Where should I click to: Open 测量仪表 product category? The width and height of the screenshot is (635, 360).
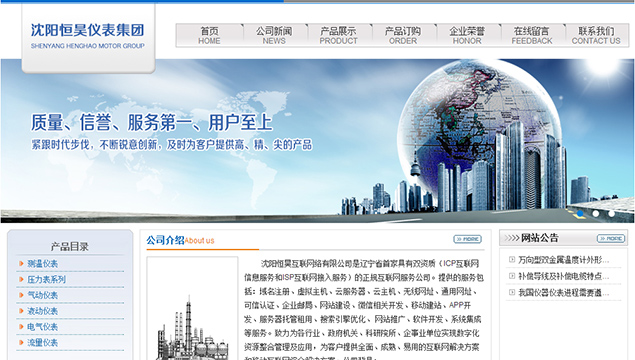pos(43,264)
